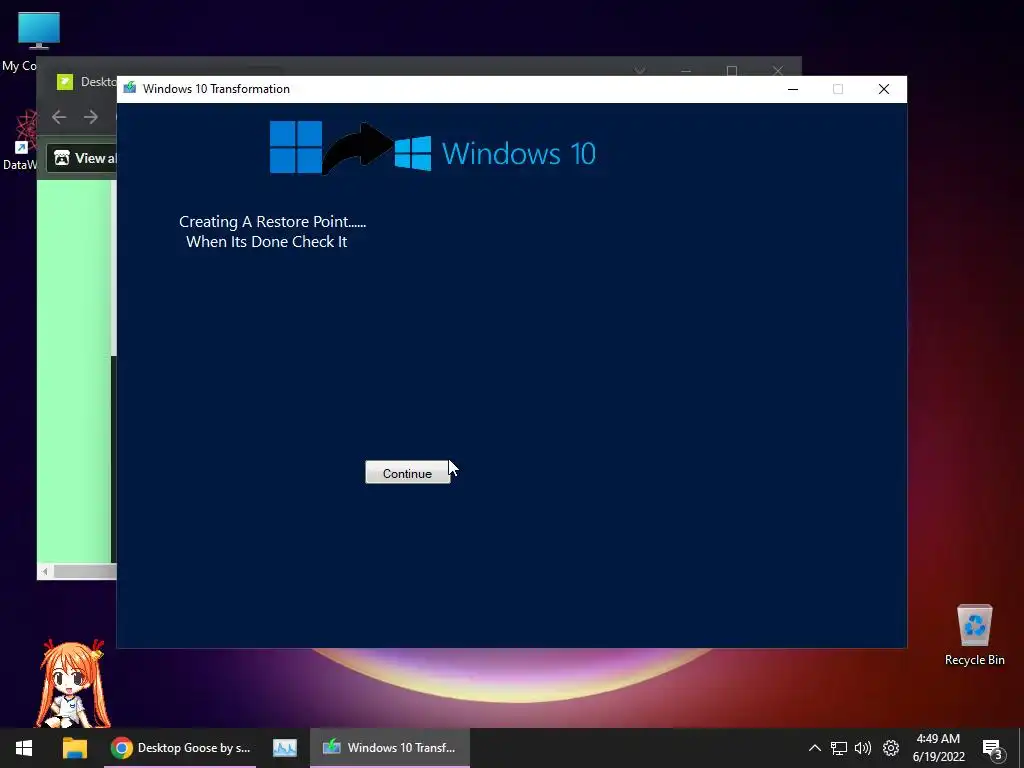Select Desktop Goose tab in Chrome
1024x768 pixels.
(x=88, y=82)
